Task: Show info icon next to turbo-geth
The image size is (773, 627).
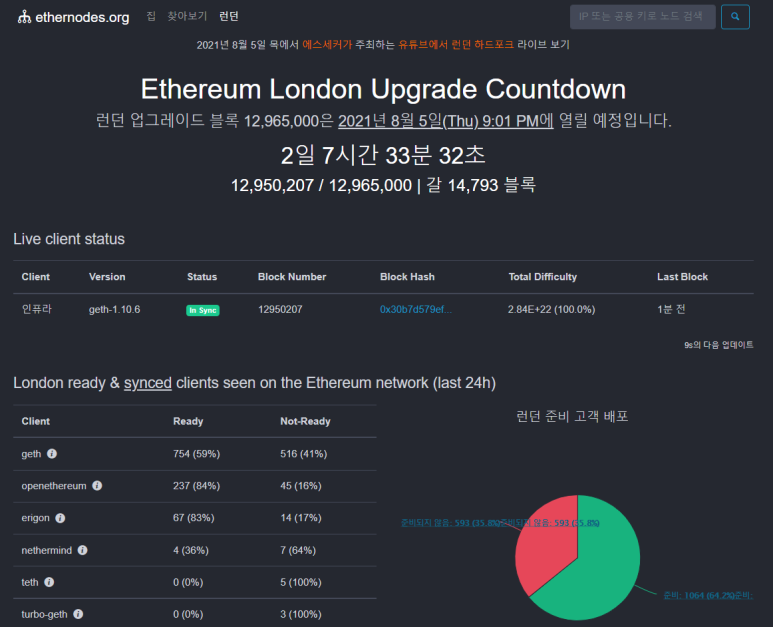Action: pyautogui.click(x=78, y=614)
